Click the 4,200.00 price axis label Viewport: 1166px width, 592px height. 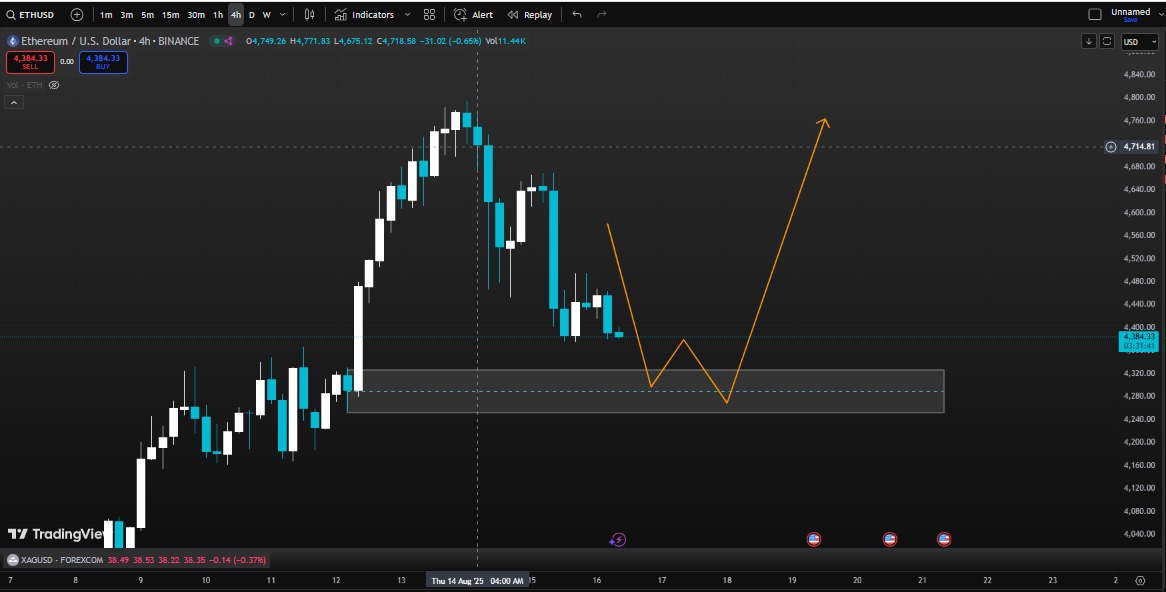pos(1139,443)
